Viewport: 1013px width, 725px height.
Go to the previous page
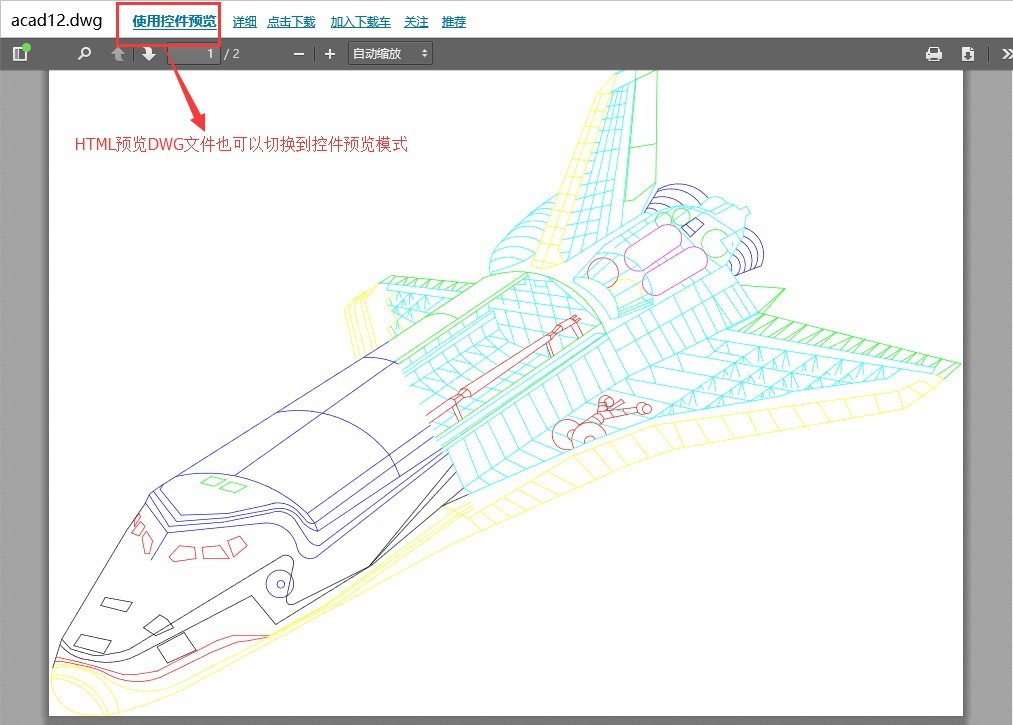[117, 53]
